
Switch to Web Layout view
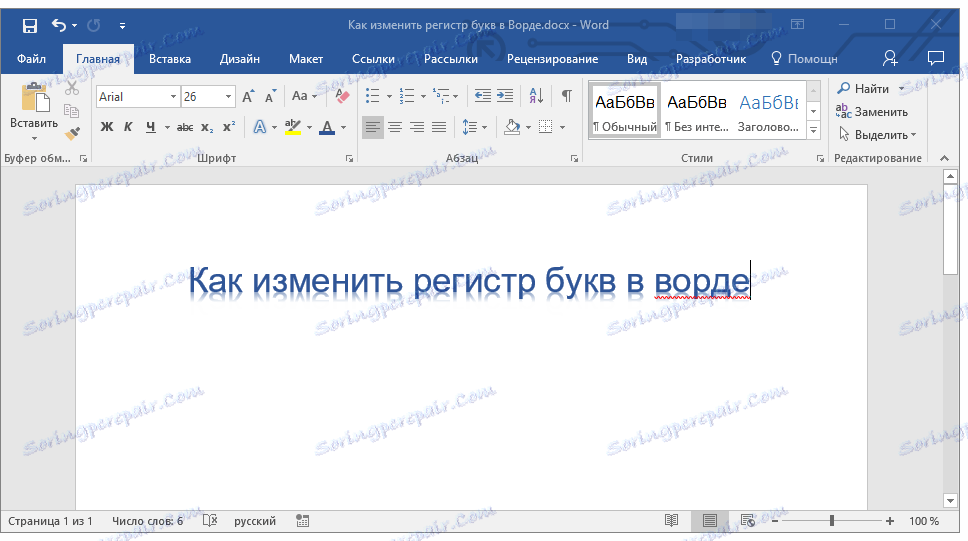click(x=748, y=521)
